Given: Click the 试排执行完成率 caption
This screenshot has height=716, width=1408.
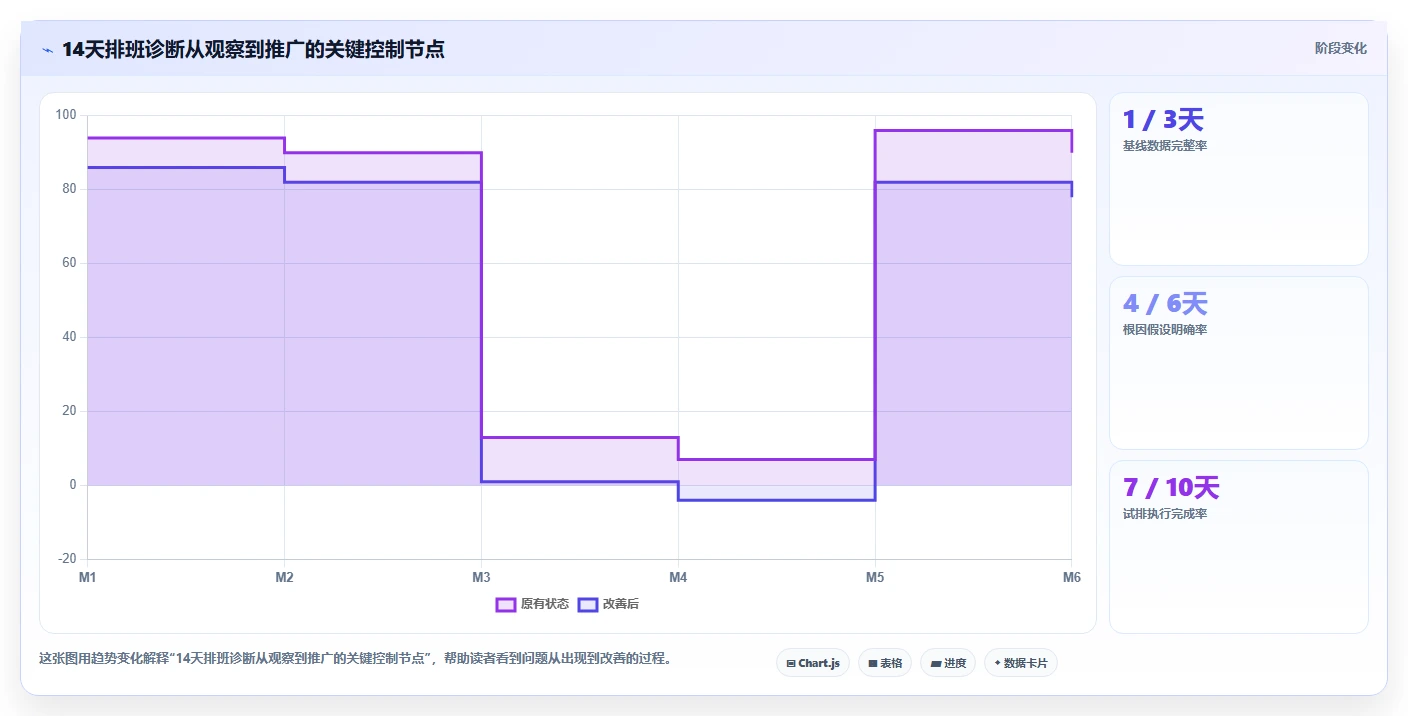Looking at the screenshot, I should coord(1165,514).
